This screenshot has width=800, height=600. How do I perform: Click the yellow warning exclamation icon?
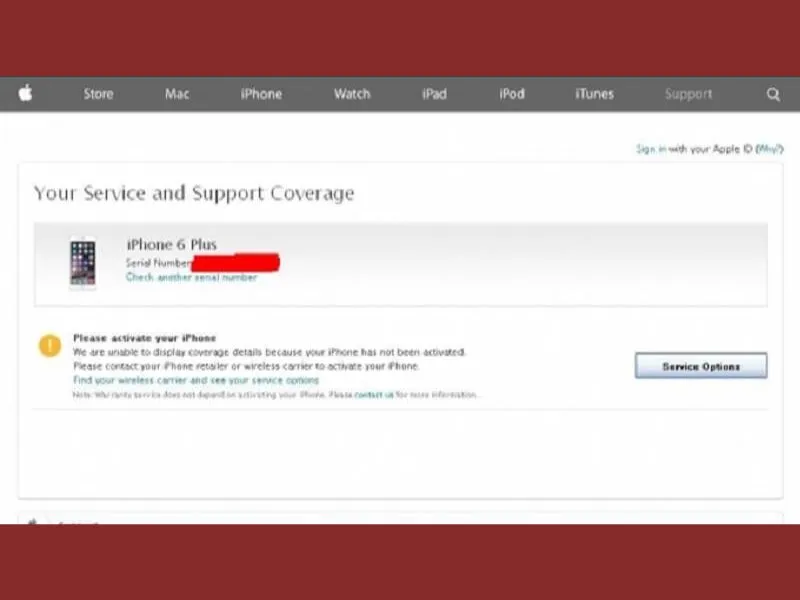click(50, 345)
